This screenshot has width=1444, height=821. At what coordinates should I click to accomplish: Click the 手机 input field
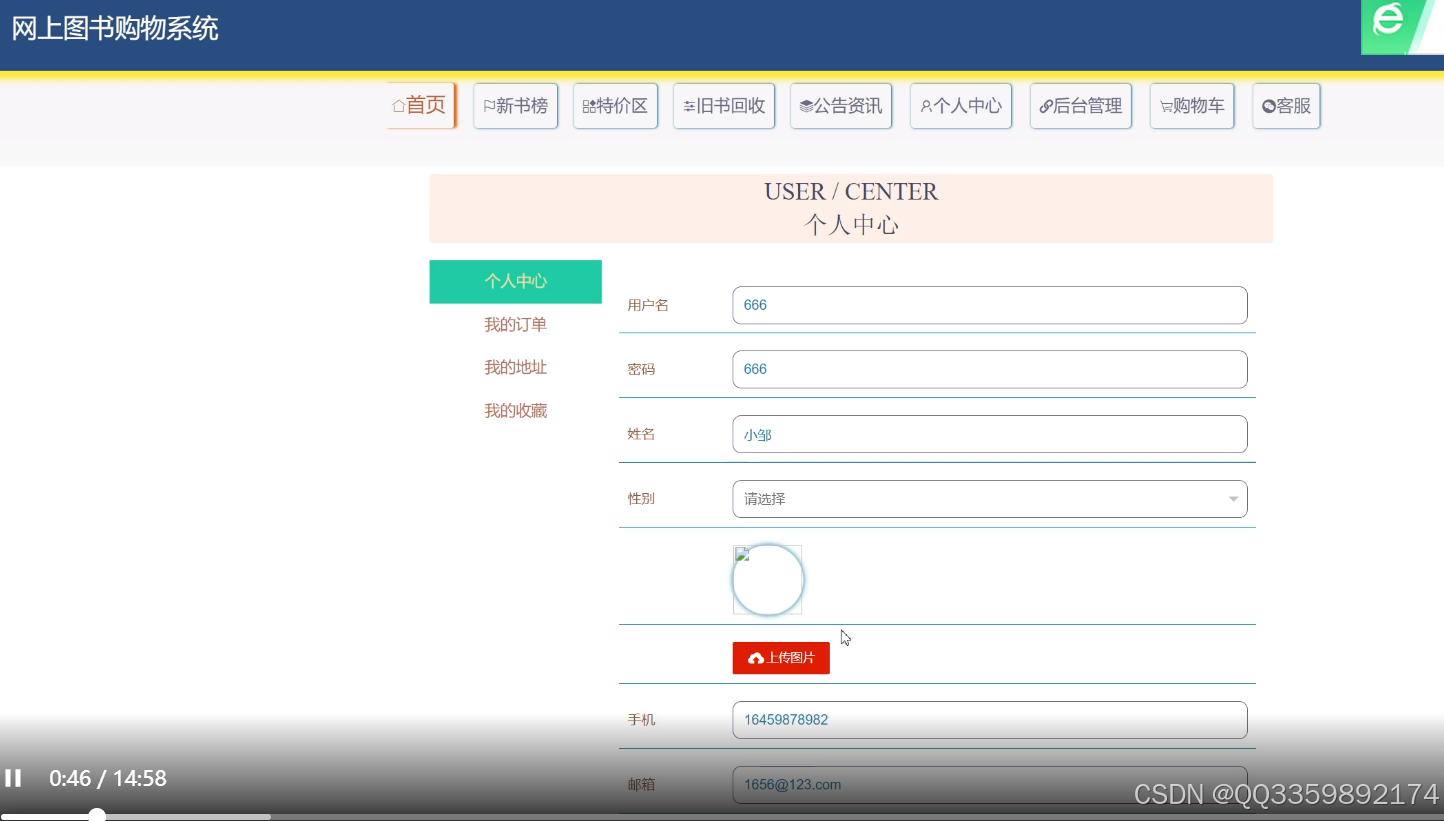pos(990,720)
